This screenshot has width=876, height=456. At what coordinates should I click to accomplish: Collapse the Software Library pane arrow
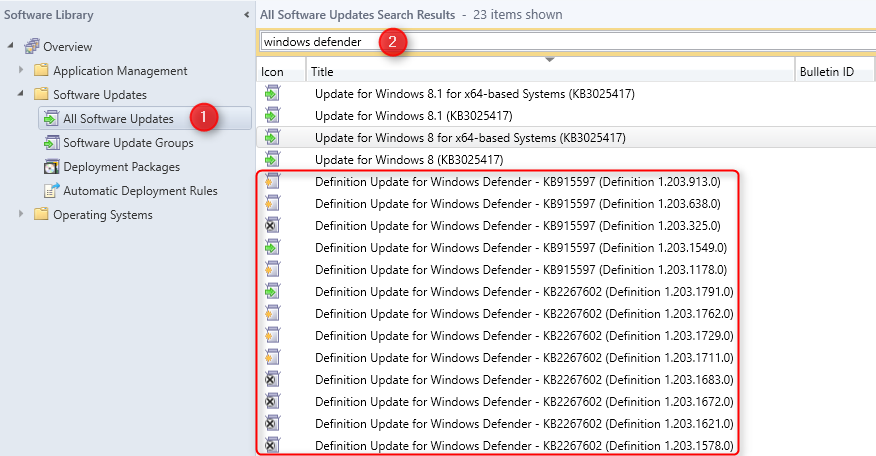pyautogui.click(x=246, y=15)
